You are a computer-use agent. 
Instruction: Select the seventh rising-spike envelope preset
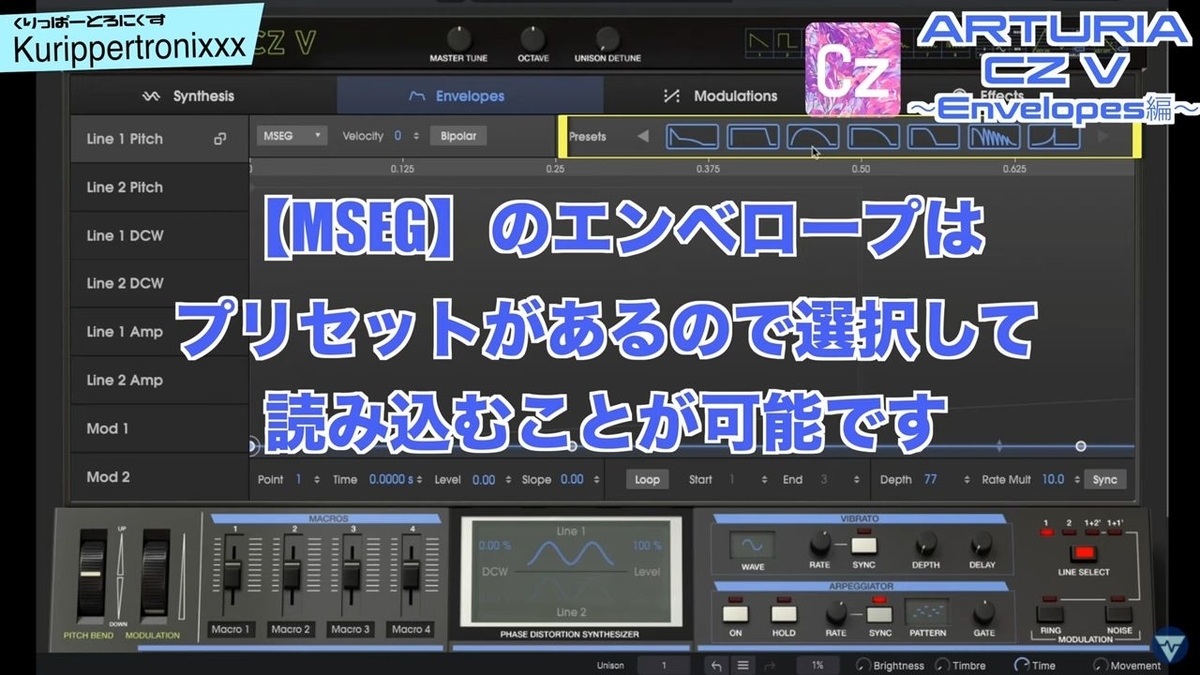(1054, 136)
